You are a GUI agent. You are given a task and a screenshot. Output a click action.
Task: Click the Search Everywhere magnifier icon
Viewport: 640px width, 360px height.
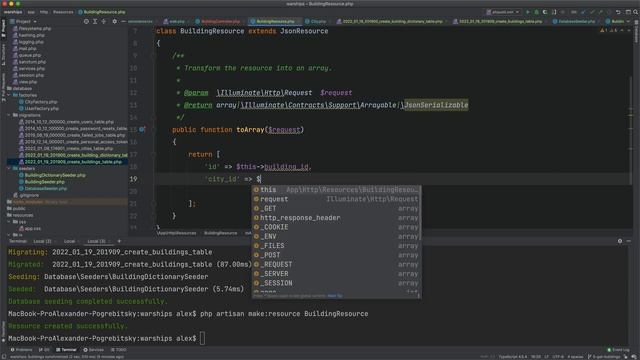pyautogui.click(x=636, y=12)
